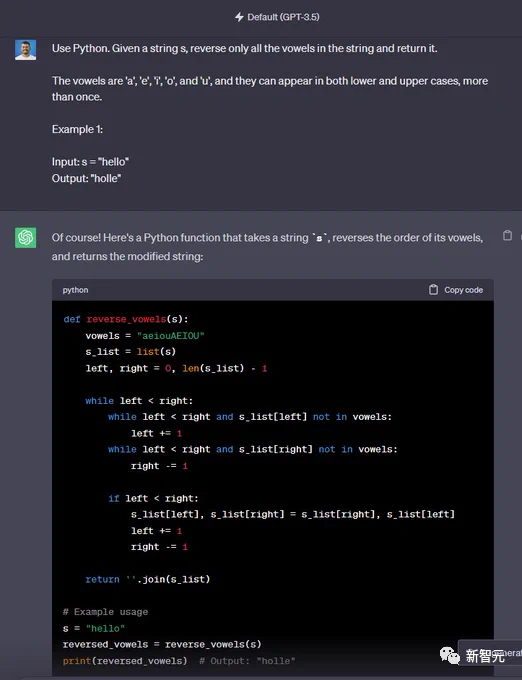Click the inline code s in the response
522x680 pixels.
tap(320, 238)
